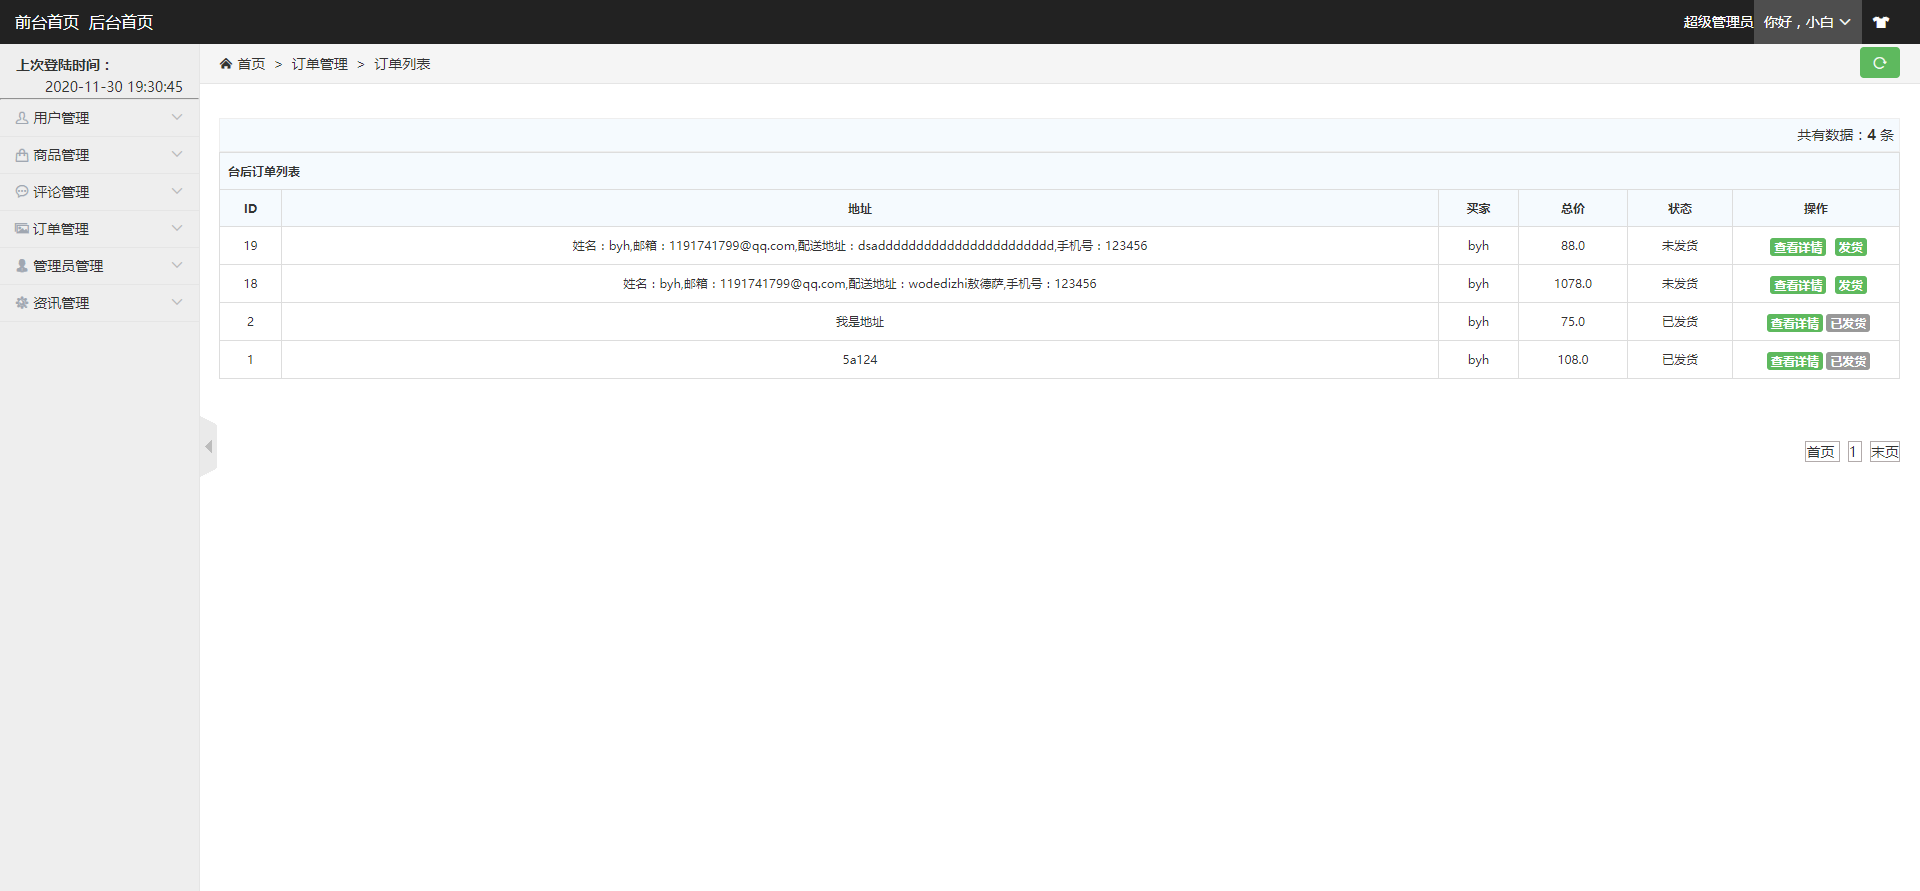Screen dimensions: 1920x891
Task: Go to 前台首页 in top bar
Action: tap(47, 22)
